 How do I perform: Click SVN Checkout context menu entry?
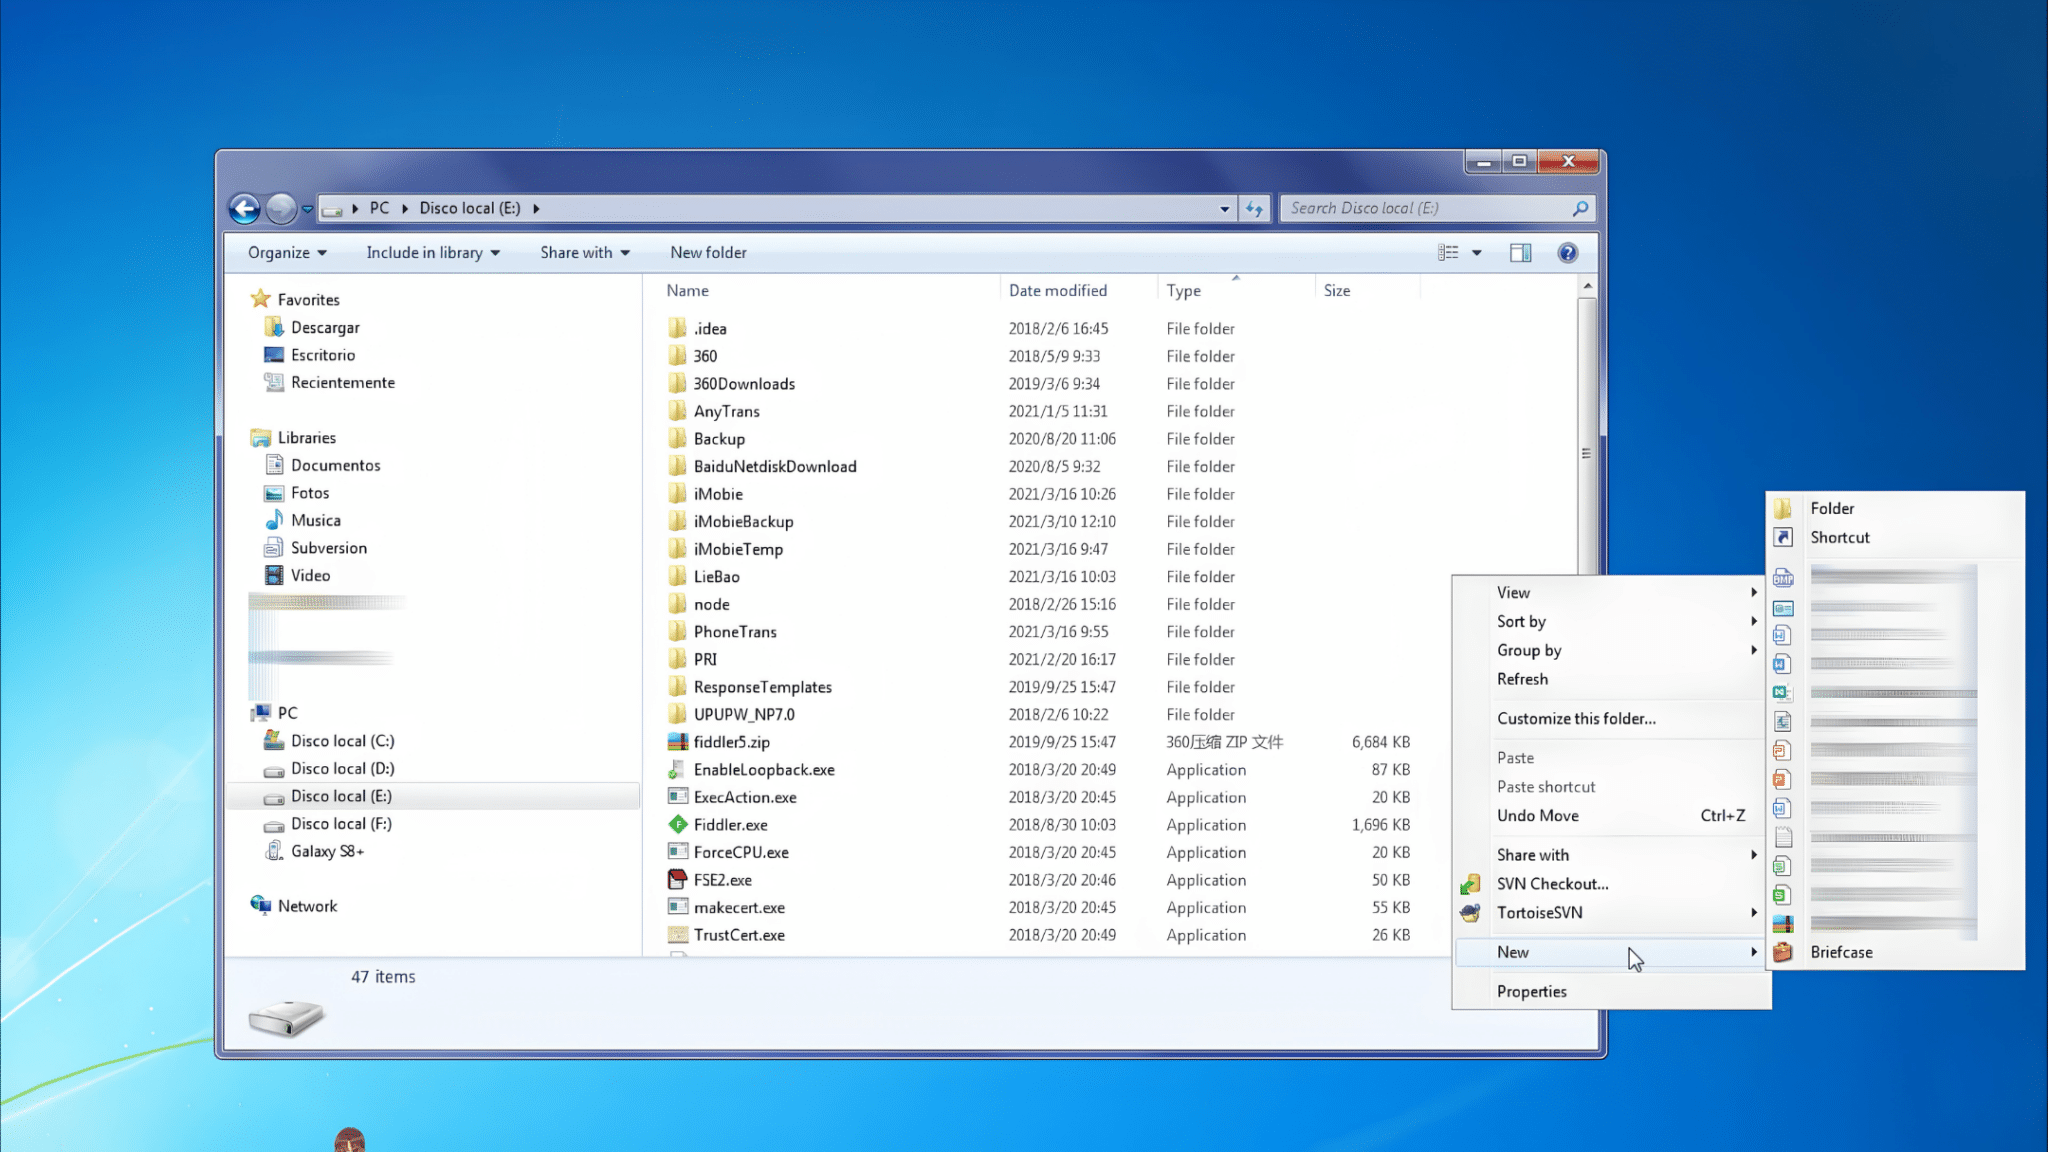(1552, 884)
